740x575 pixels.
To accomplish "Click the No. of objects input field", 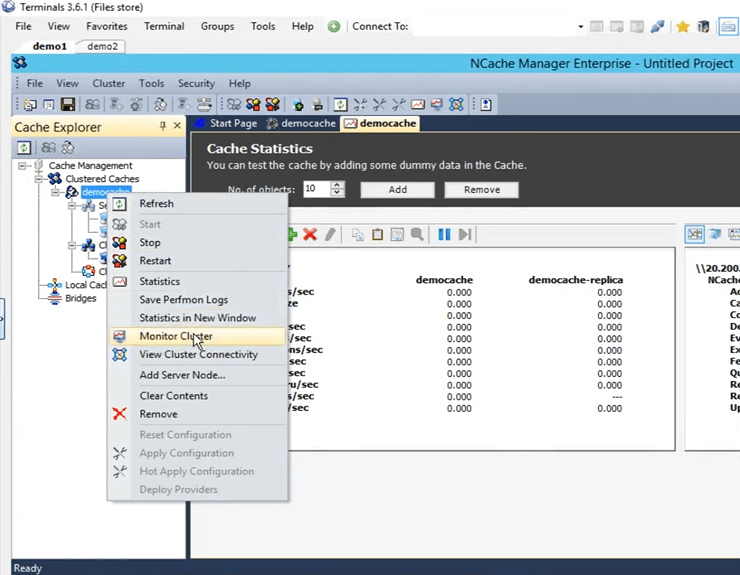I will (x=317, y=189).
